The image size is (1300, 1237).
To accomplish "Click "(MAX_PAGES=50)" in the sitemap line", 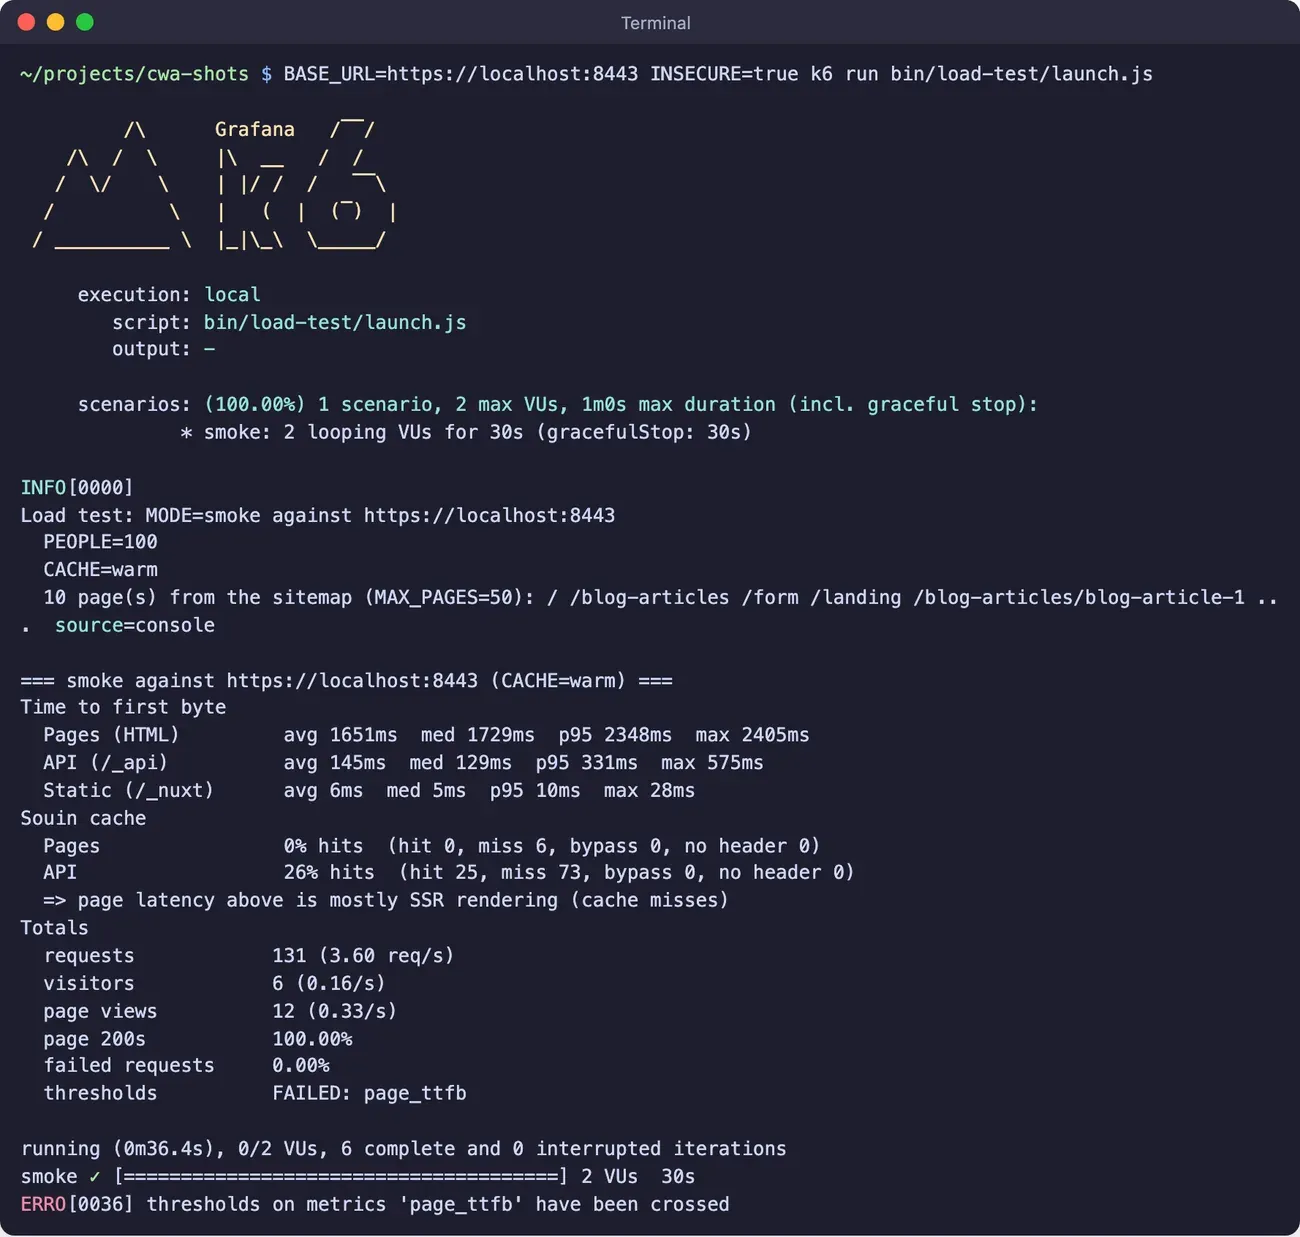I will tap(443, 597).
